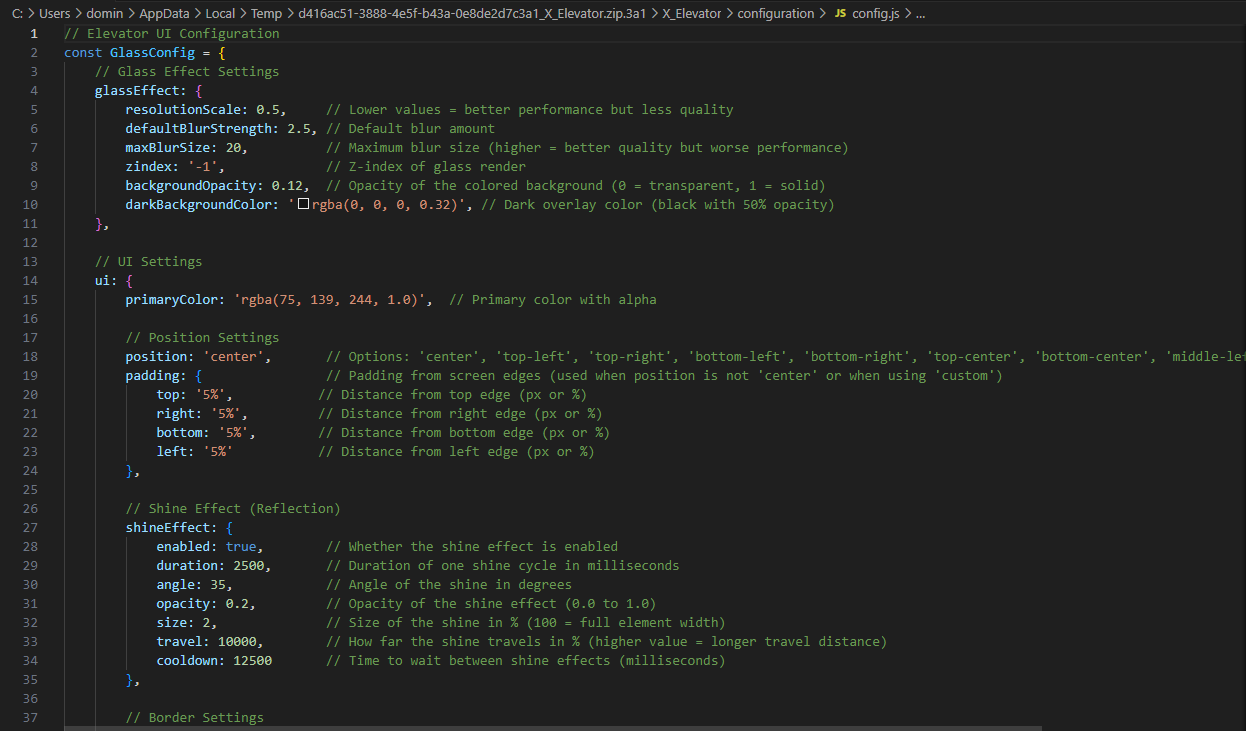Screen dimensions: 1246x731
Task: Select line number 10 in the gutter
Action: click(30, 205)
